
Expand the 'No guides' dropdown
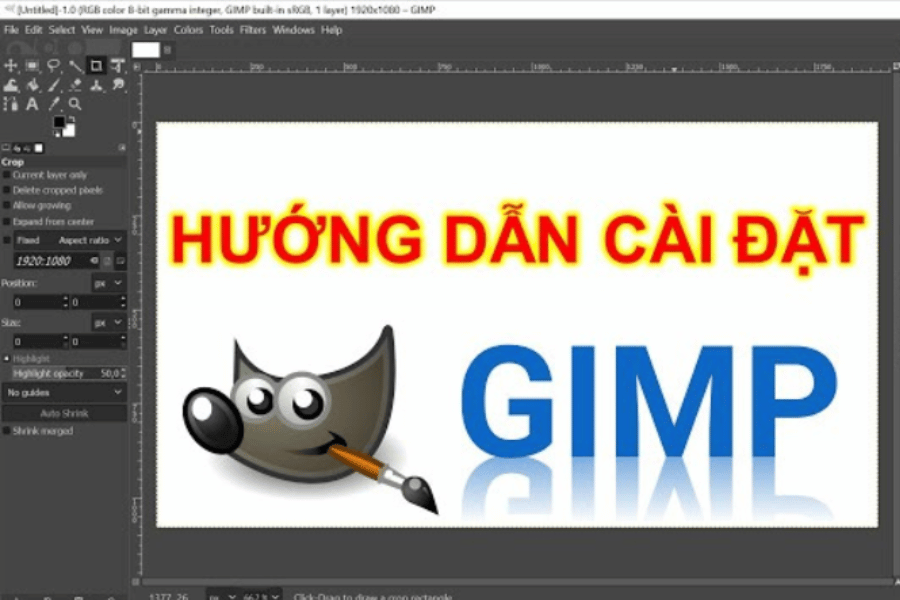[64, 393]
